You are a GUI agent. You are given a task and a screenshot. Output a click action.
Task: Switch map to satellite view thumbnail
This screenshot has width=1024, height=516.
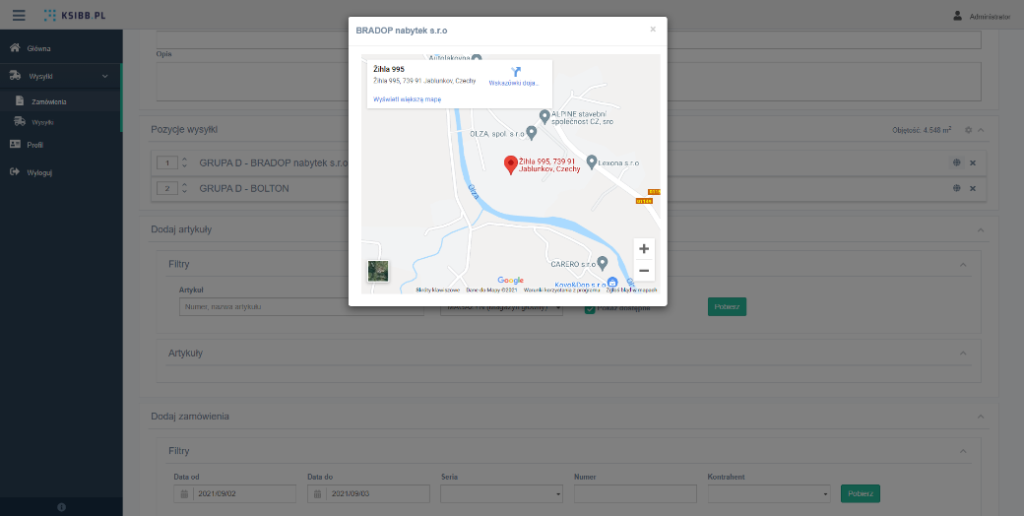click(x=378, y=271)
